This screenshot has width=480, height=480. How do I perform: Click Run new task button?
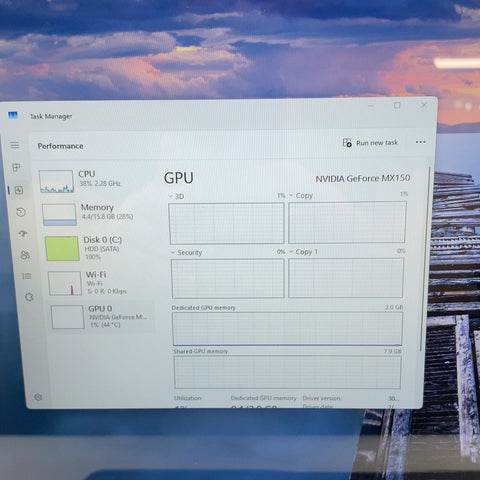pos(370,143)
